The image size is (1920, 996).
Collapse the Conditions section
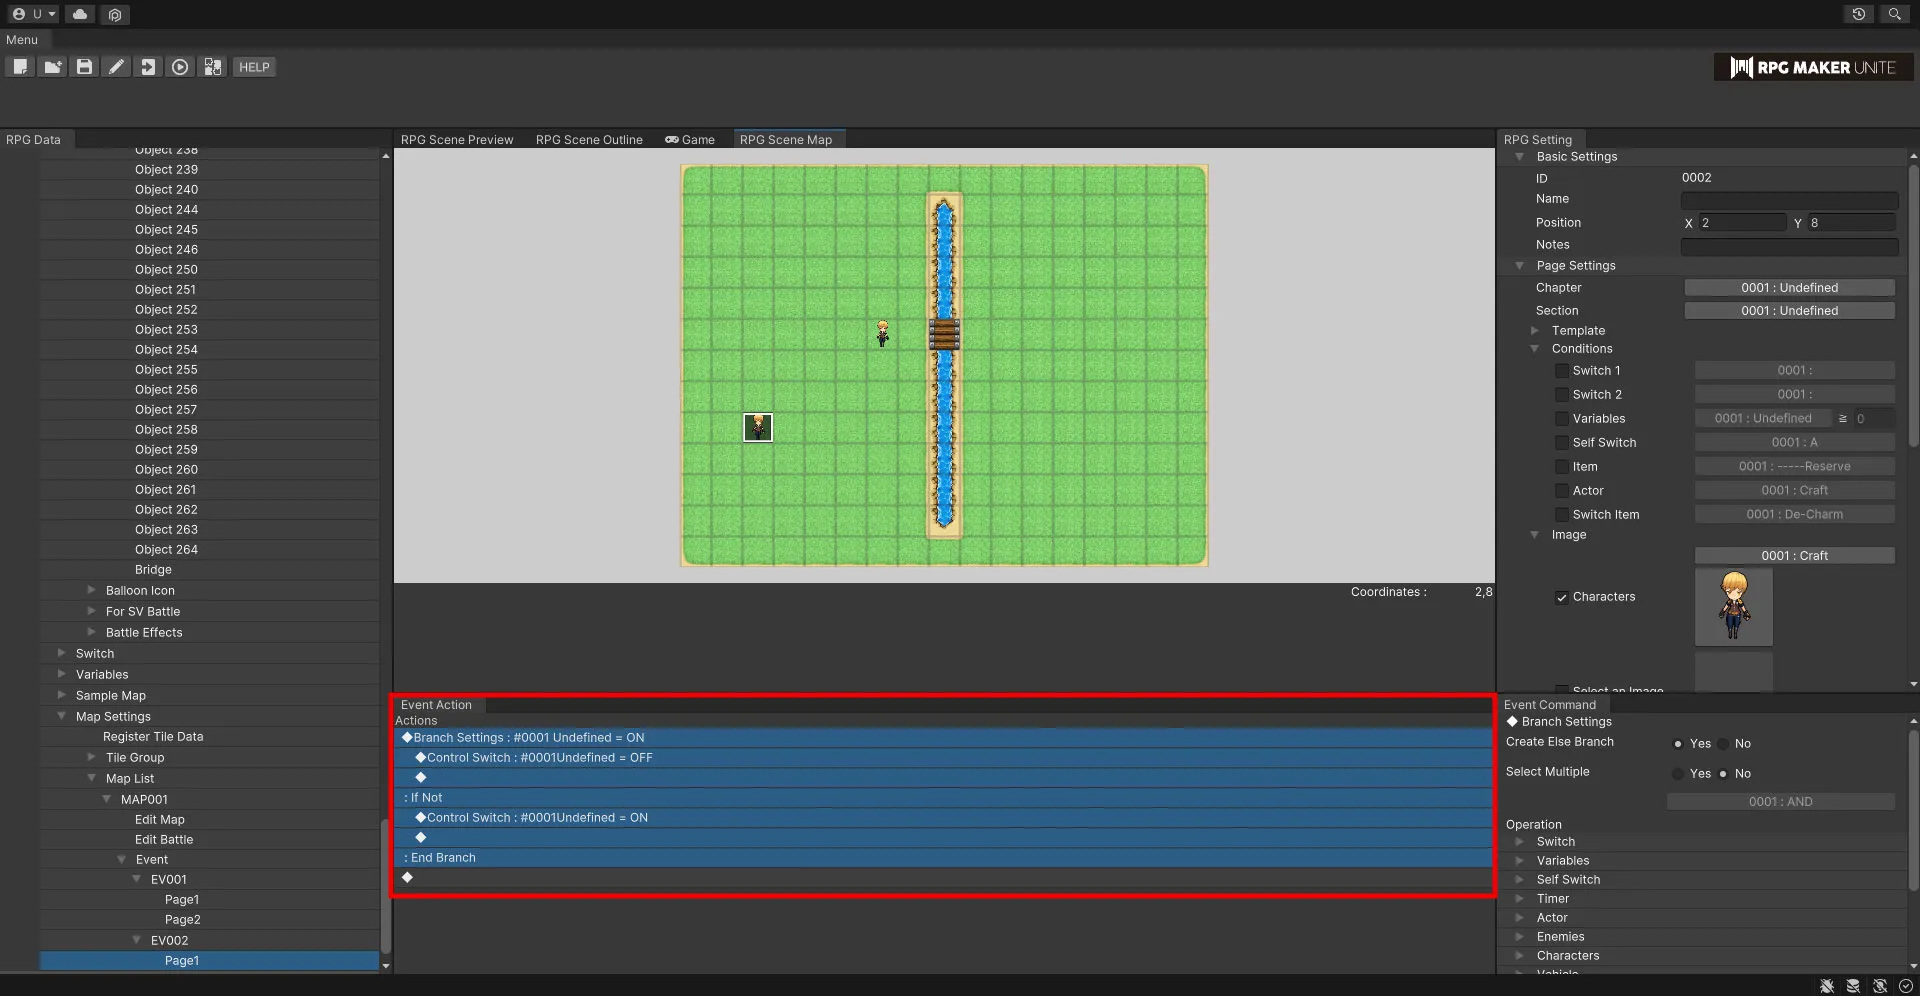point(1534,349)
